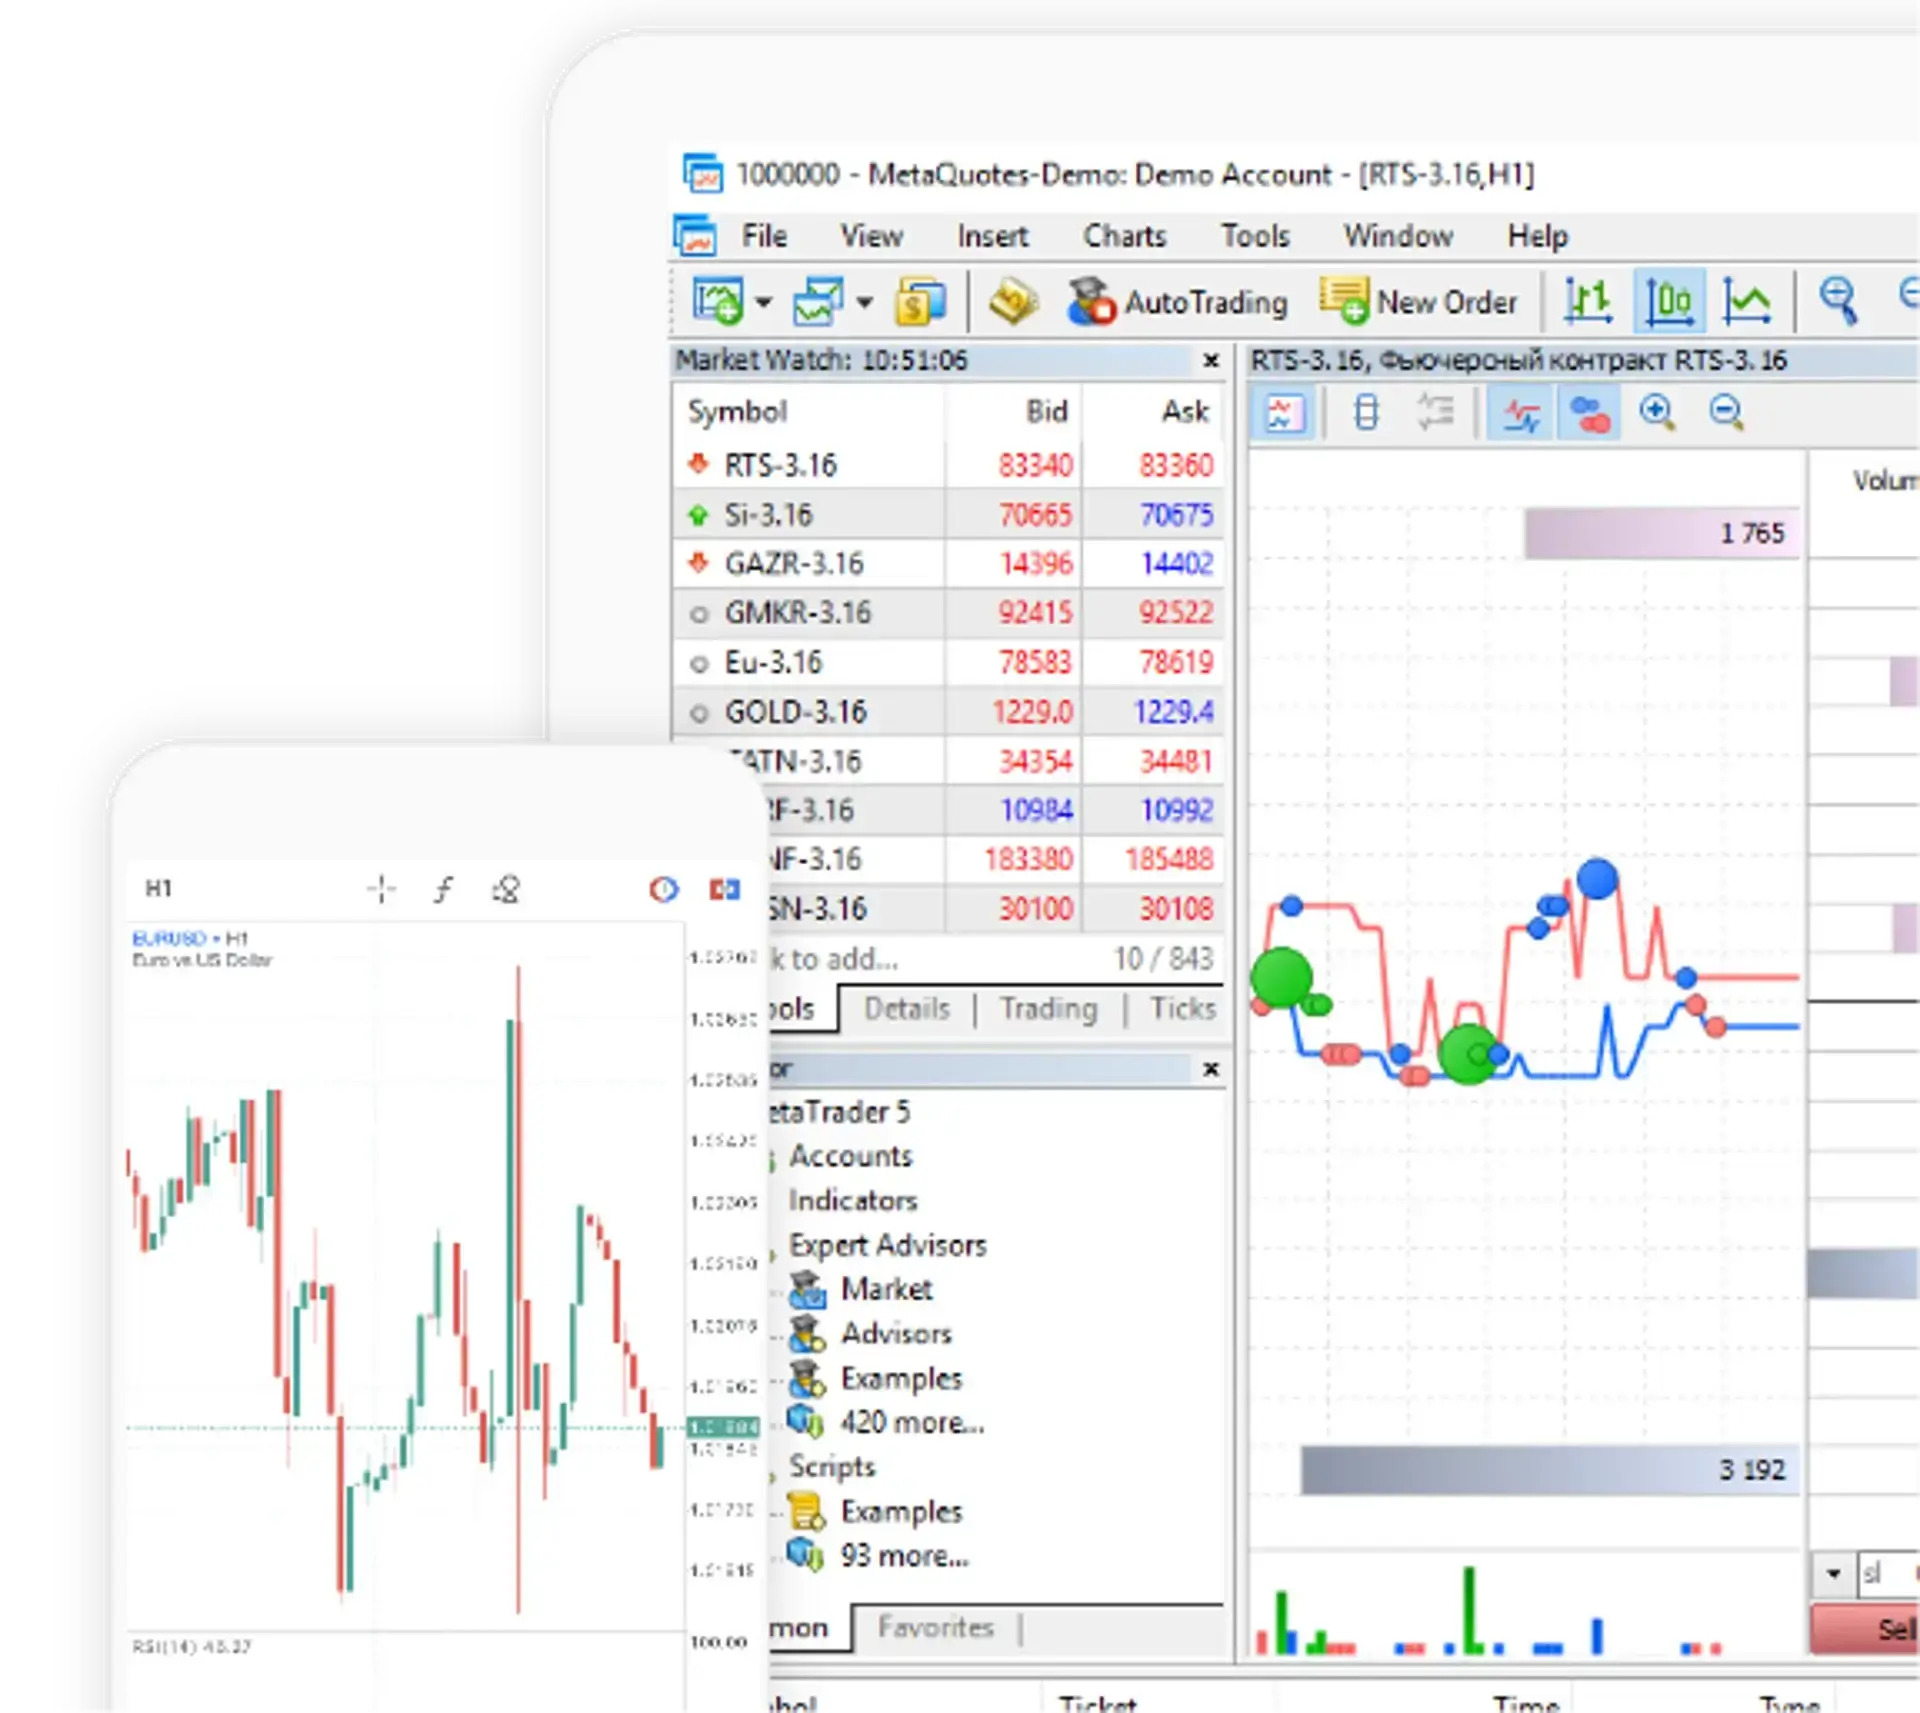1920x1713 pixels.
Task: Switch to the Ticks tab
Action: [x=1182, y=1008]
